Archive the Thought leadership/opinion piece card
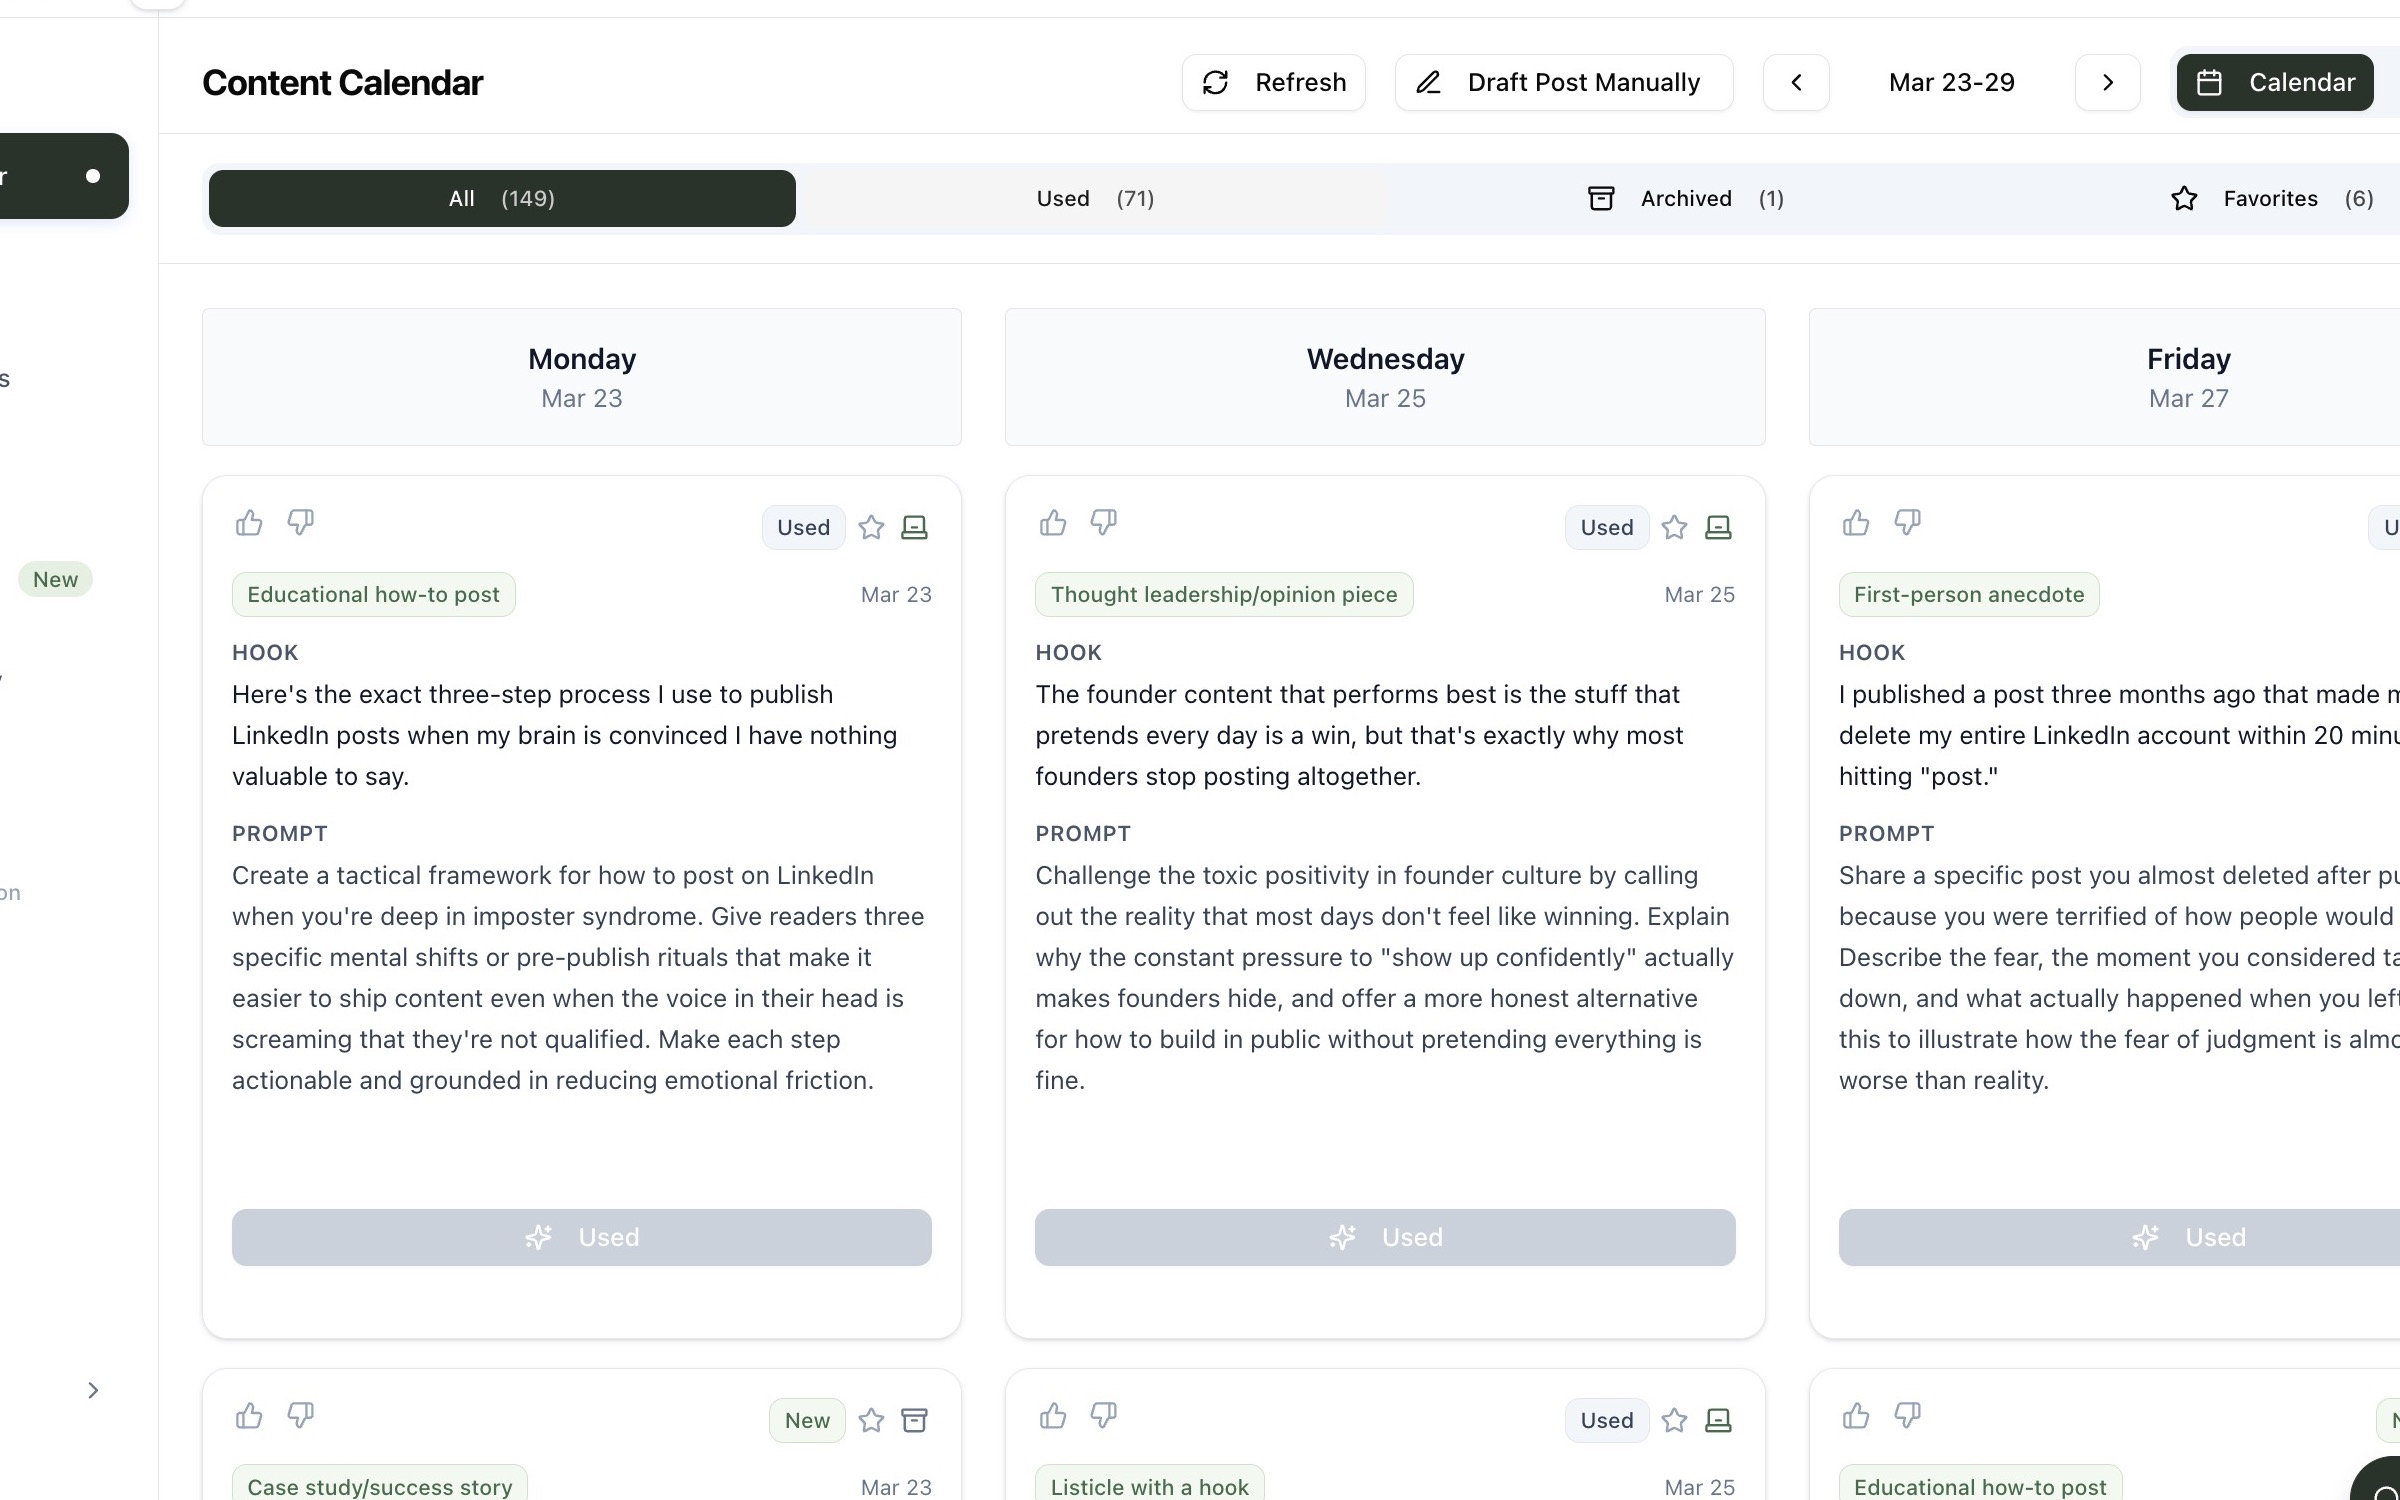The height and width of the screenshot is (1500, 2400). [x=1718, y=527]
